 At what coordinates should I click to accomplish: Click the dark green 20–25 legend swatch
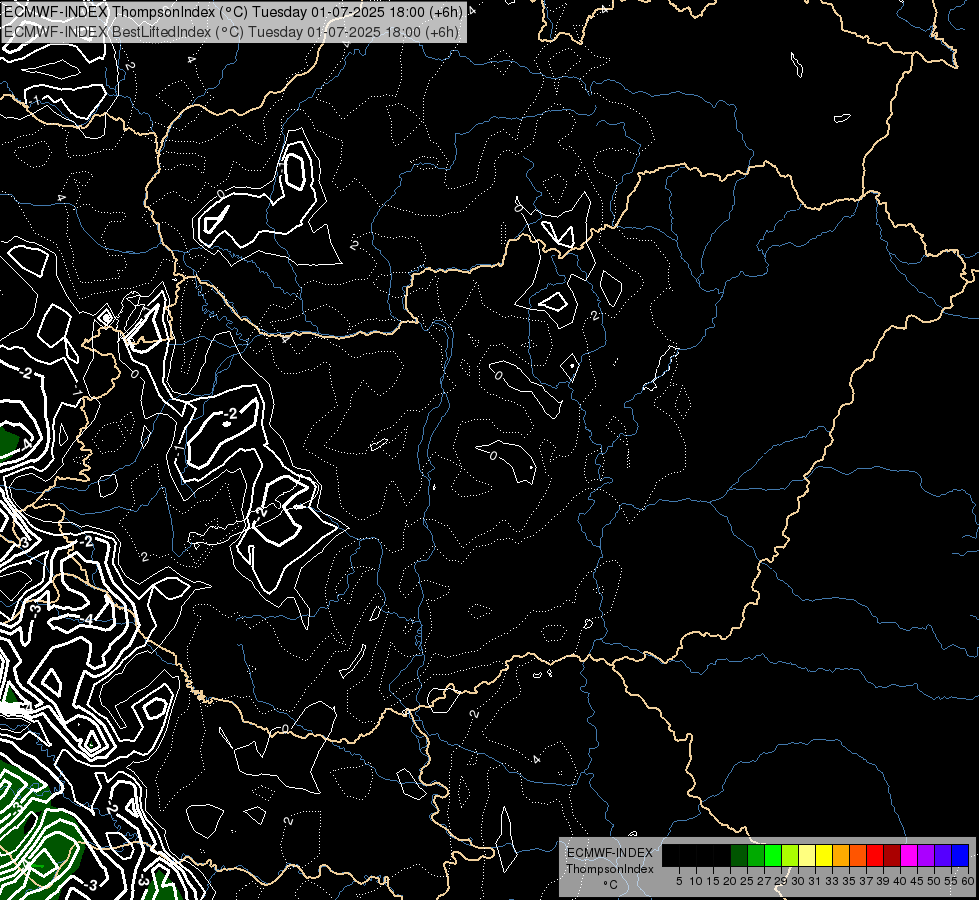click(x=739, y=855)
